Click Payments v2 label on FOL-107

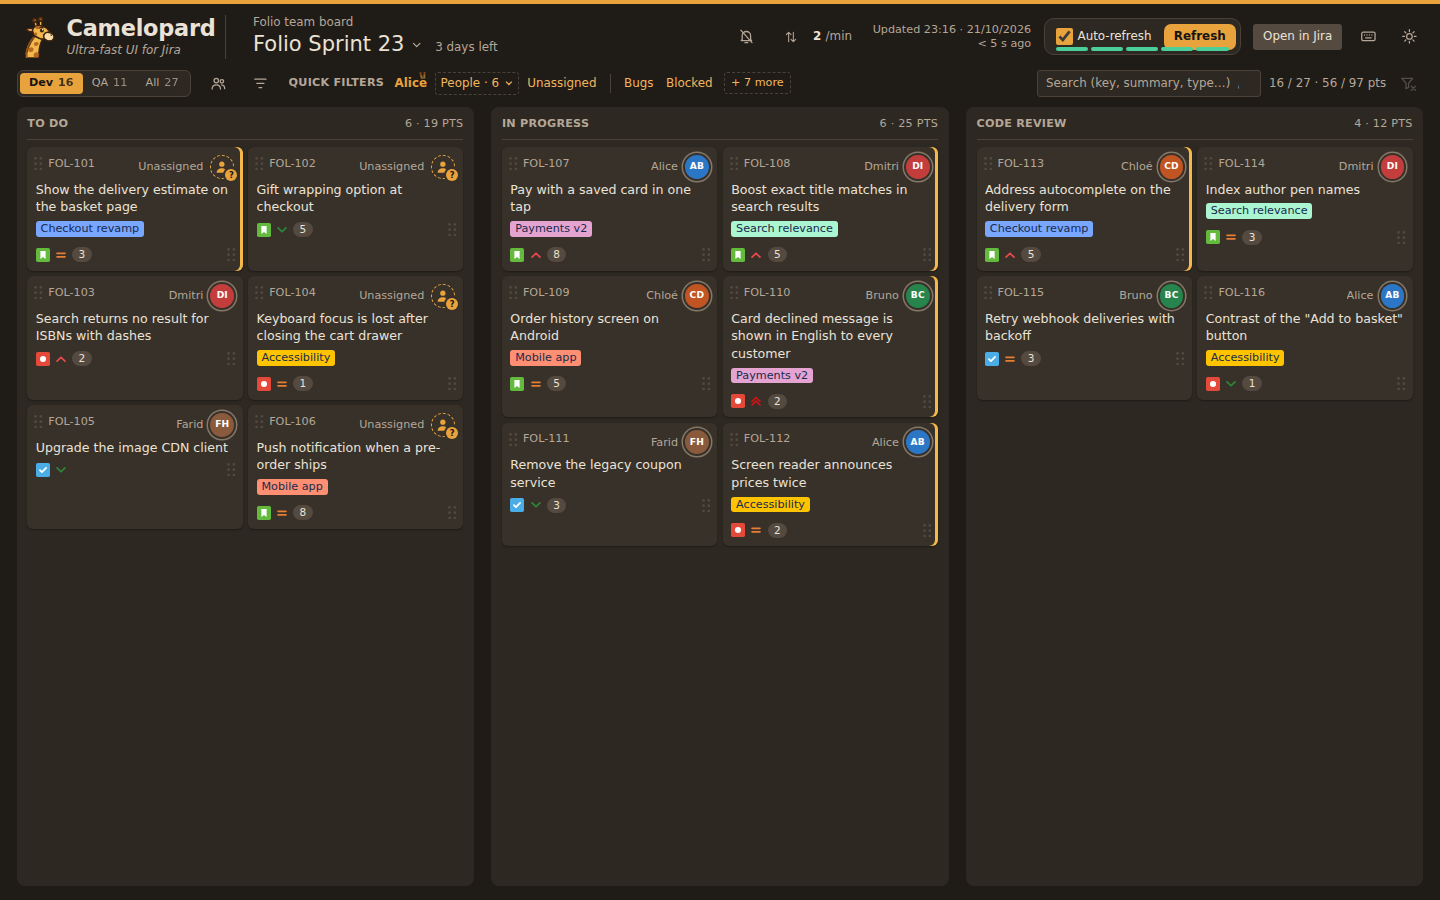(x=552, y=229)
